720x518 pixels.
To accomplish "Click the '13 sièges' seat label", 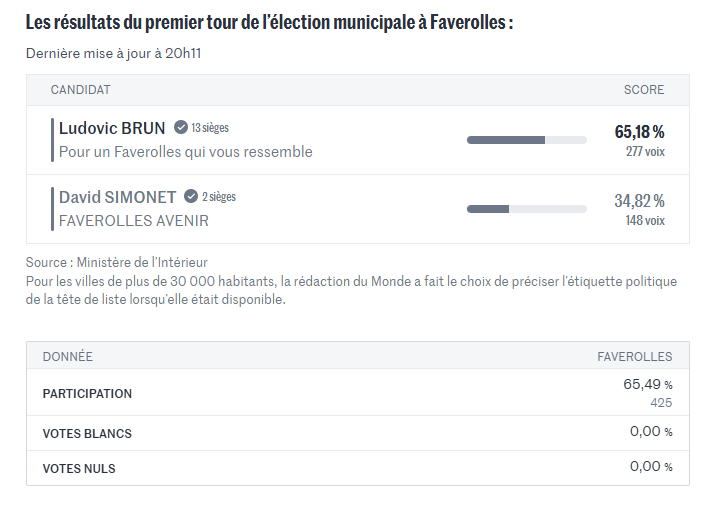I will click(x=210, y=128).
